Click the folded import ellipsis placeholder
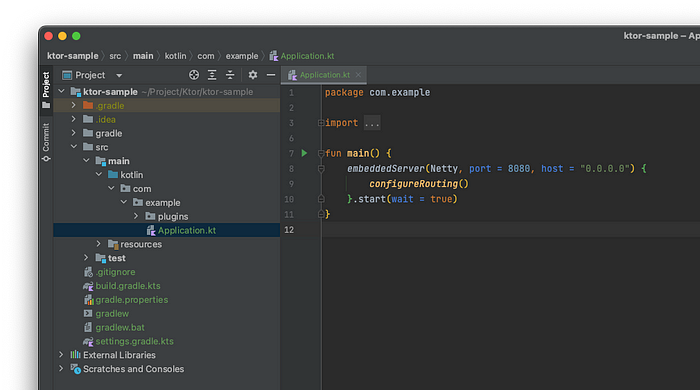Viewport: 700px width, 390px height. (372, 123)
